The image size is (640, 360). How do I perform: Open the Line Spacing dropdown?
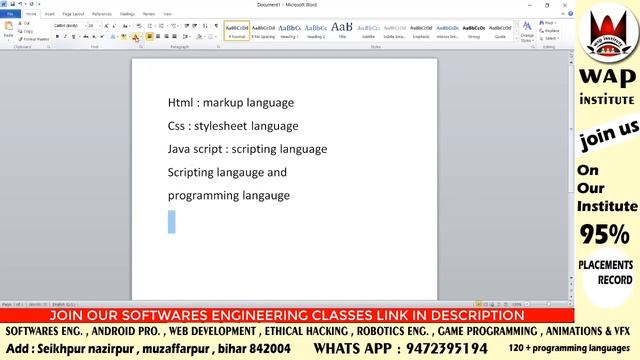[186, 37]
